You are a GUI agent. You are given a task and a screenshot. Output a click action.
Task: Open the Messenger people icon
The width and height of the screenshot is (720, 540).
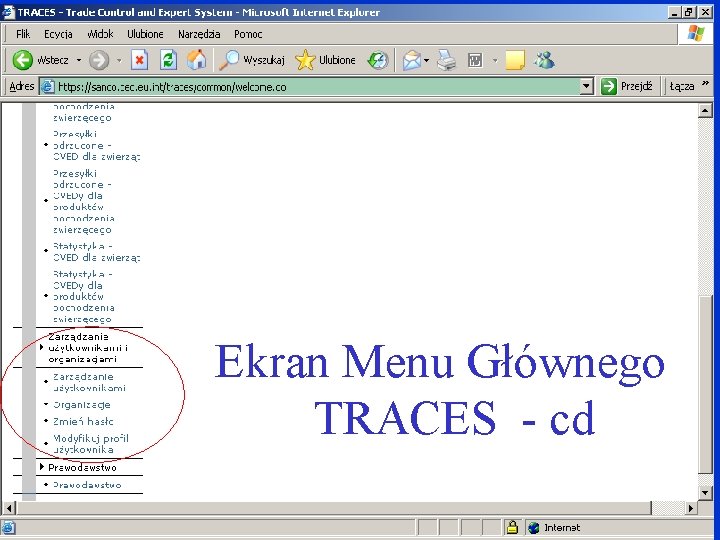click(545, 60)
